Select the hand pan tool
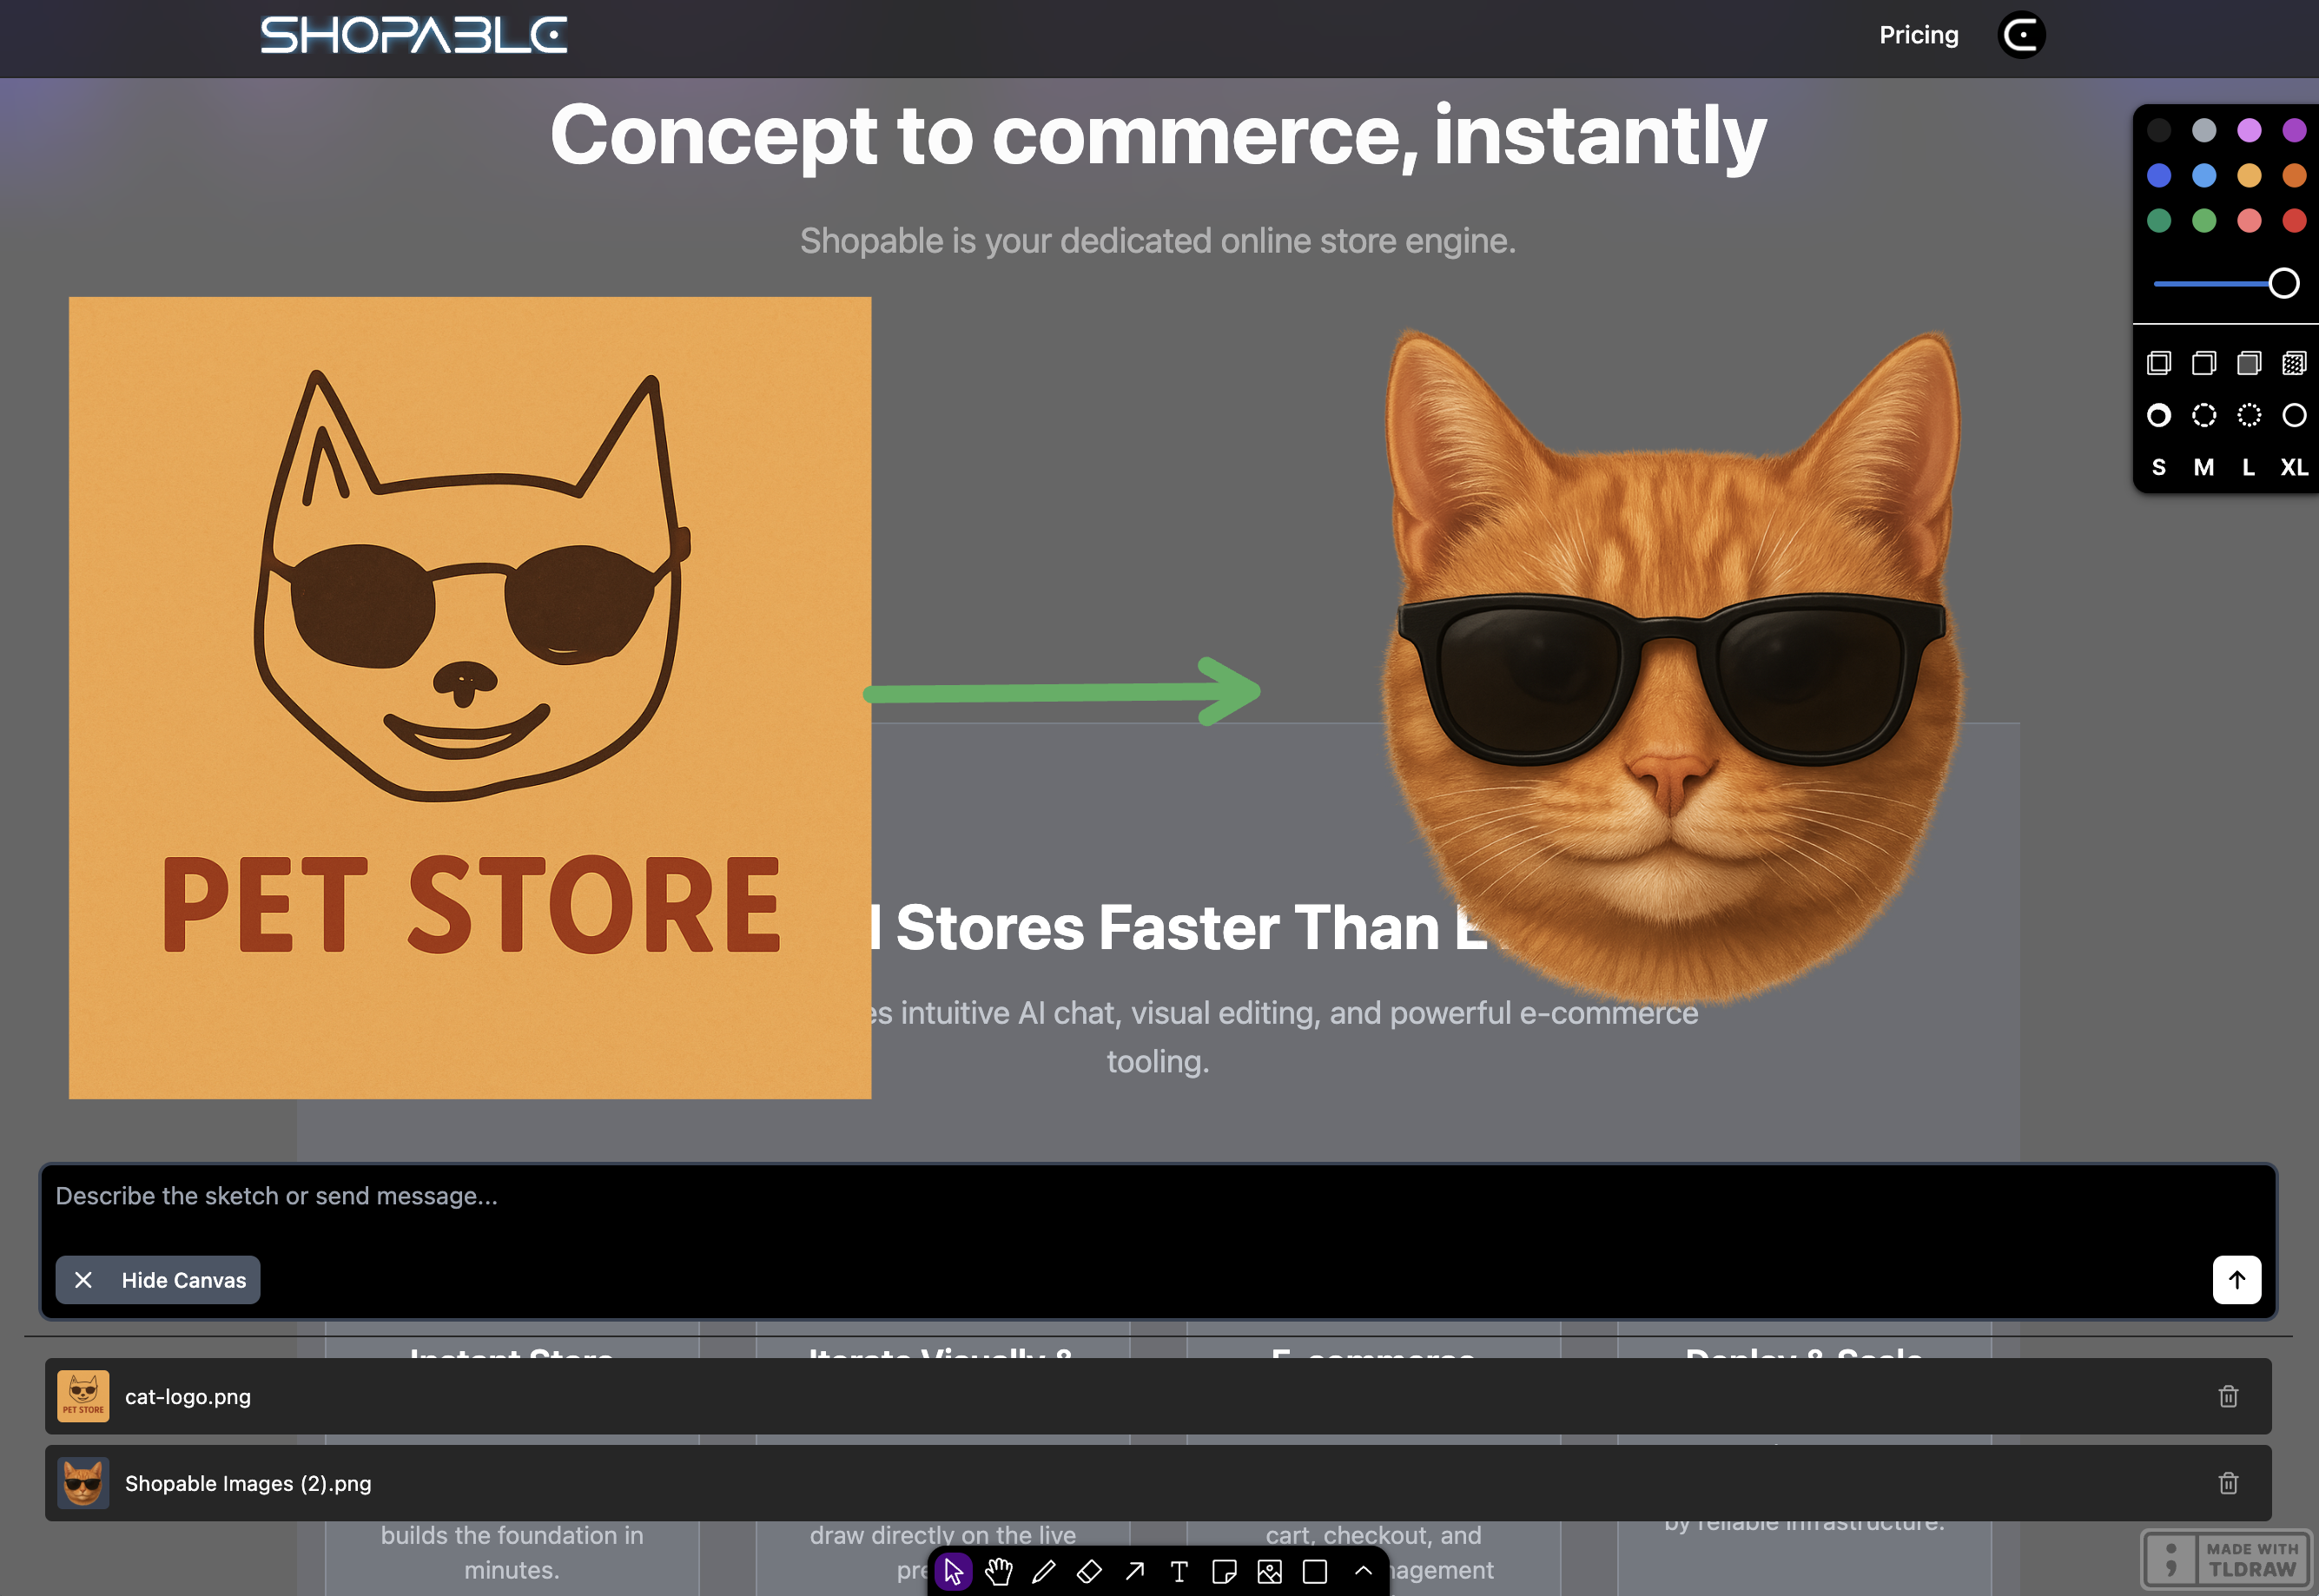The width and height of the screenshot is (2319, 1596). pyautogui.click(x=998, y=1572)
